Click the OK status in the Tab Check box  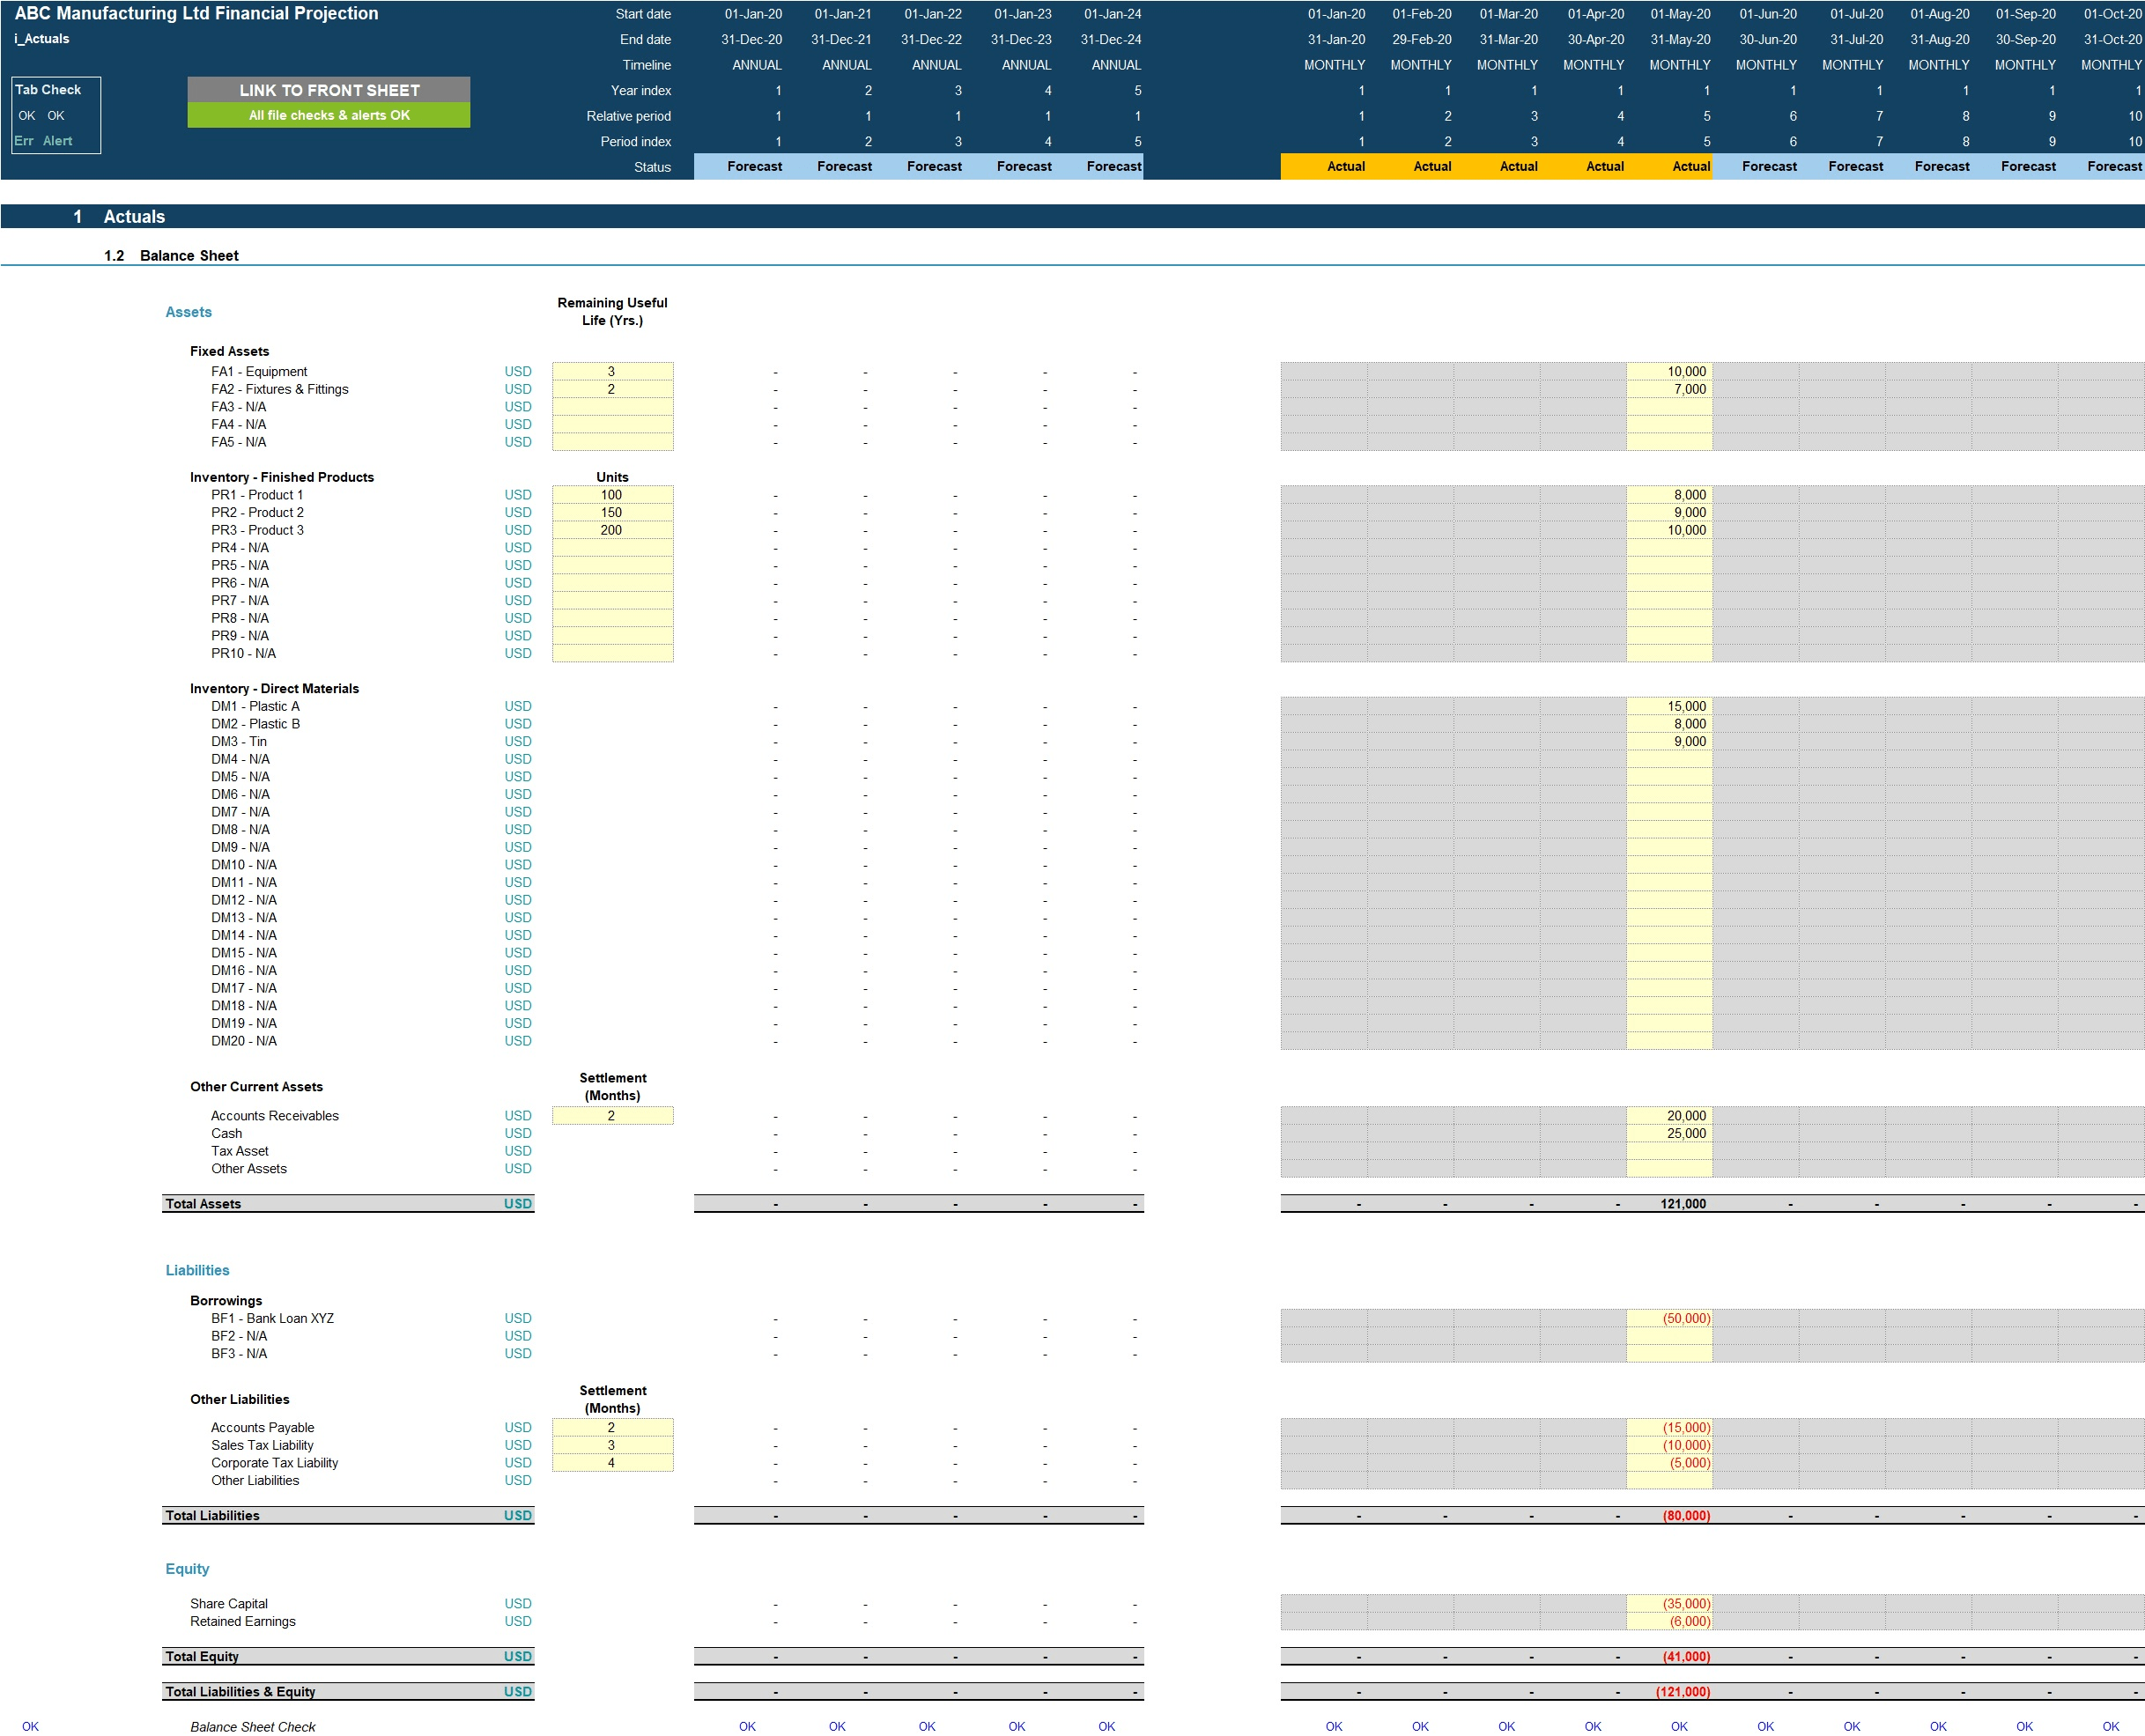[x=26, y=115]
